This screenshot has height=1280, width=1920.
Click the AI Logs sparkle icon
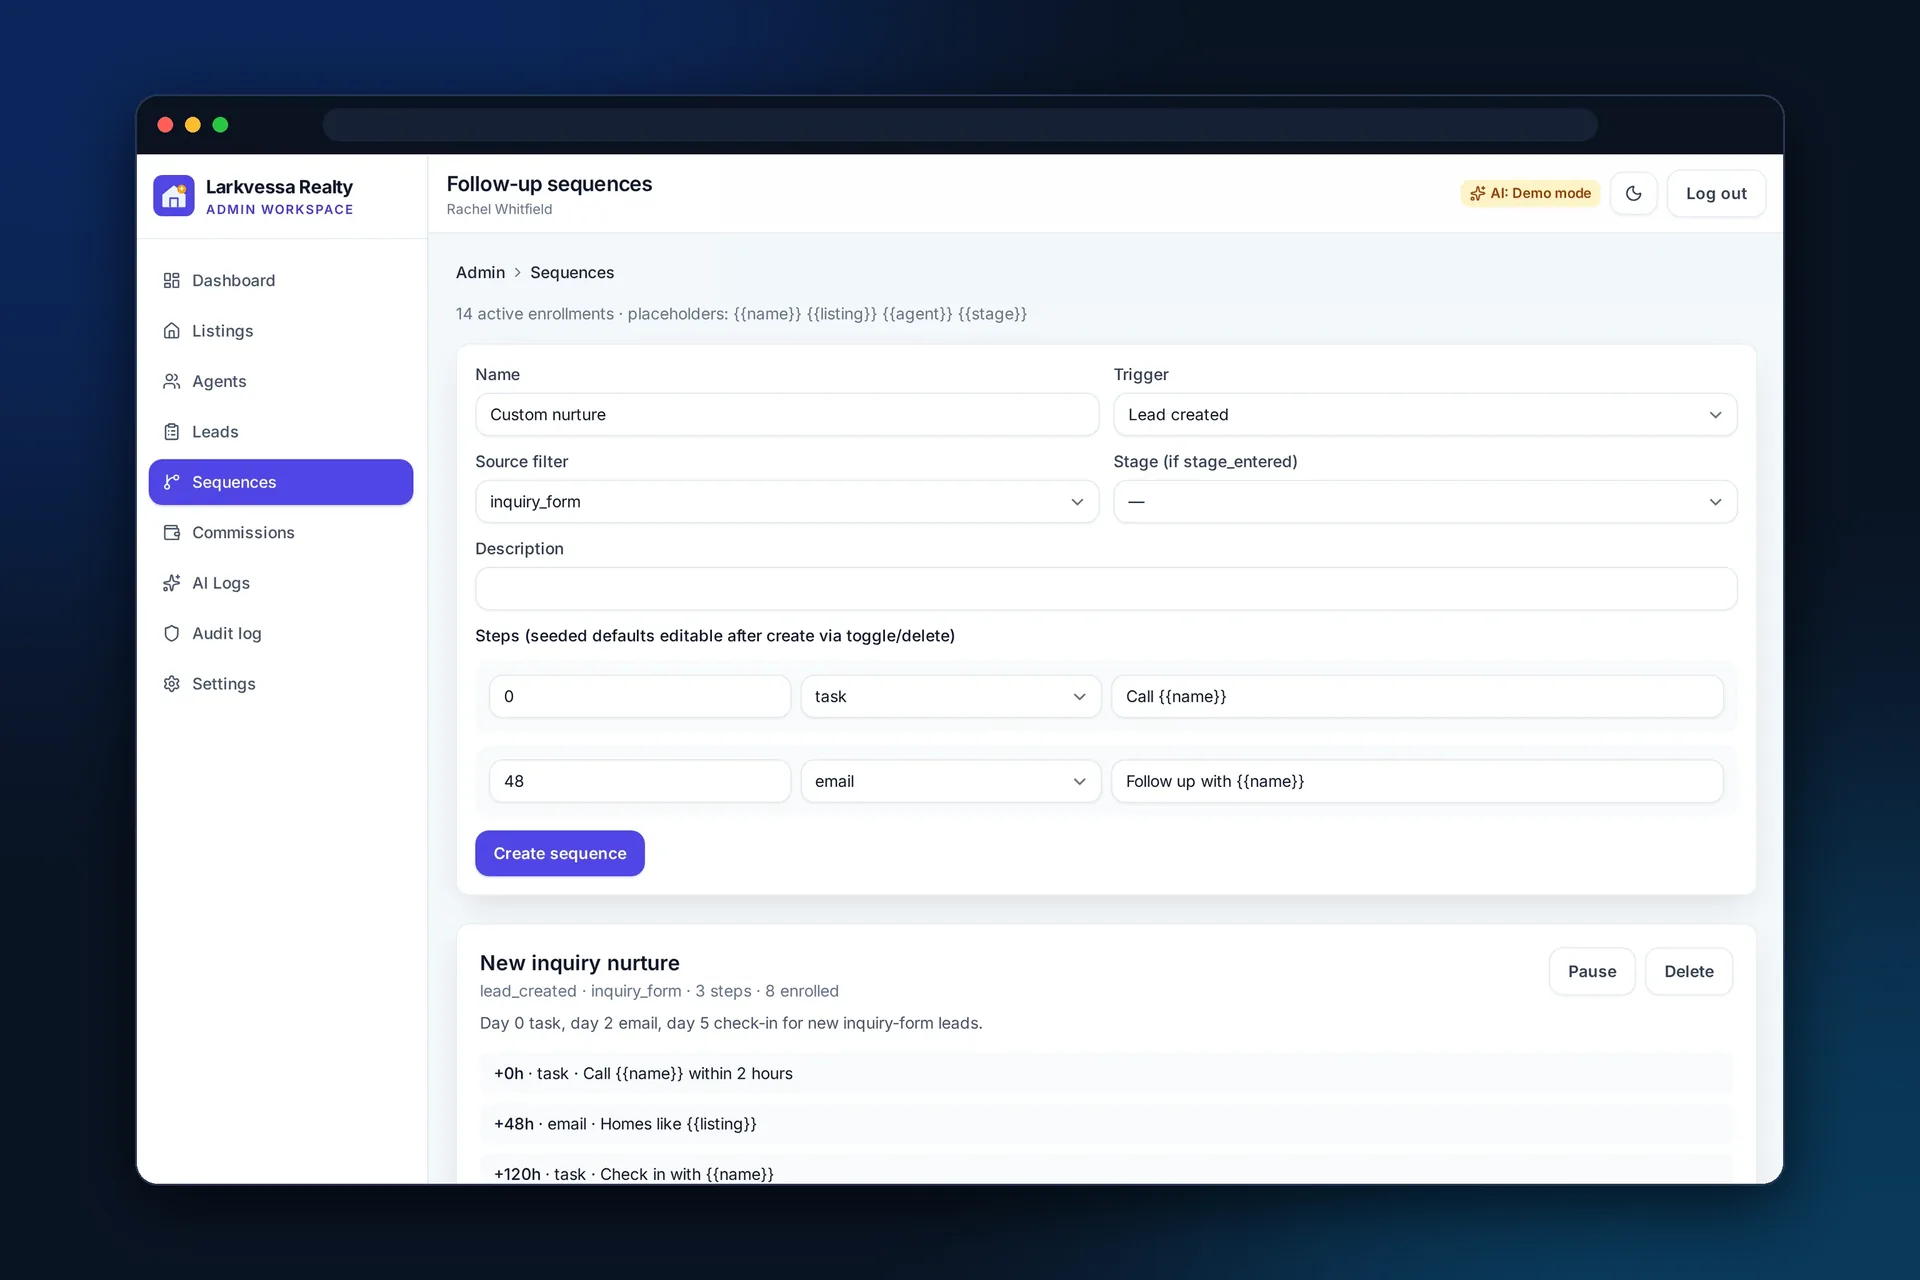172,583
